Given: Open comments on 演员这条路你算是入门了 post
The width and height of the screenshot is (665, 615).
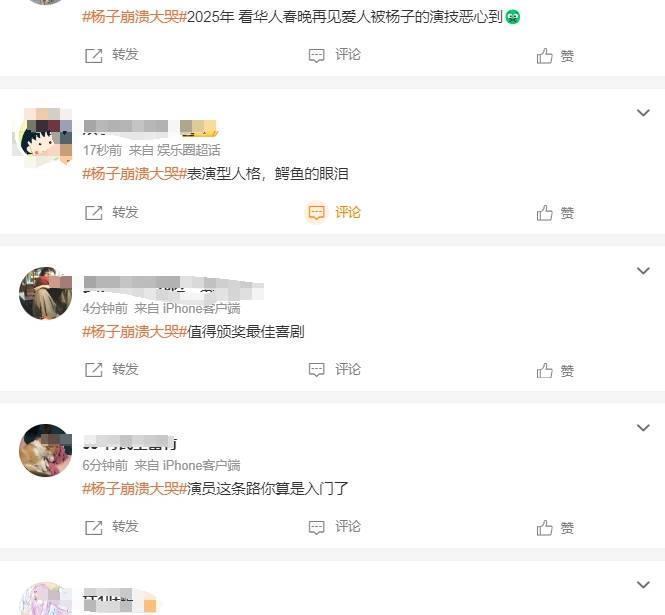Looking at the screenshot, I should tap(316, 528).
